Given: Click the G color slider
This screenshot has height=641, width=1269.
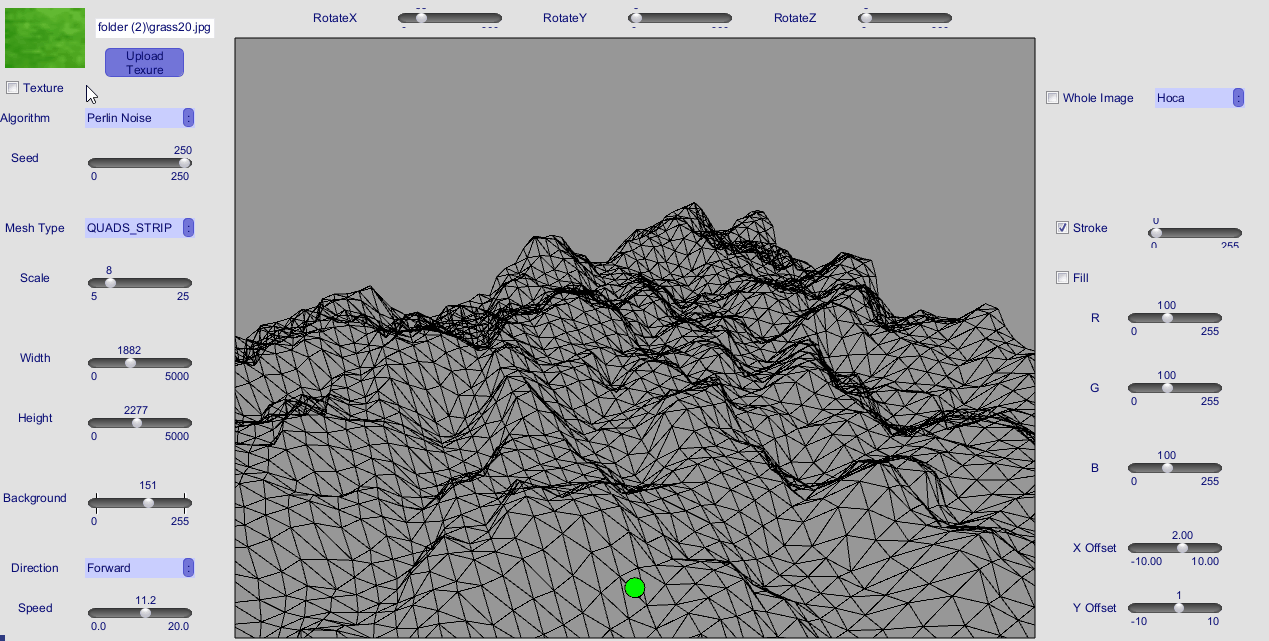Looking at the screenshot, I should [1175, 388].
